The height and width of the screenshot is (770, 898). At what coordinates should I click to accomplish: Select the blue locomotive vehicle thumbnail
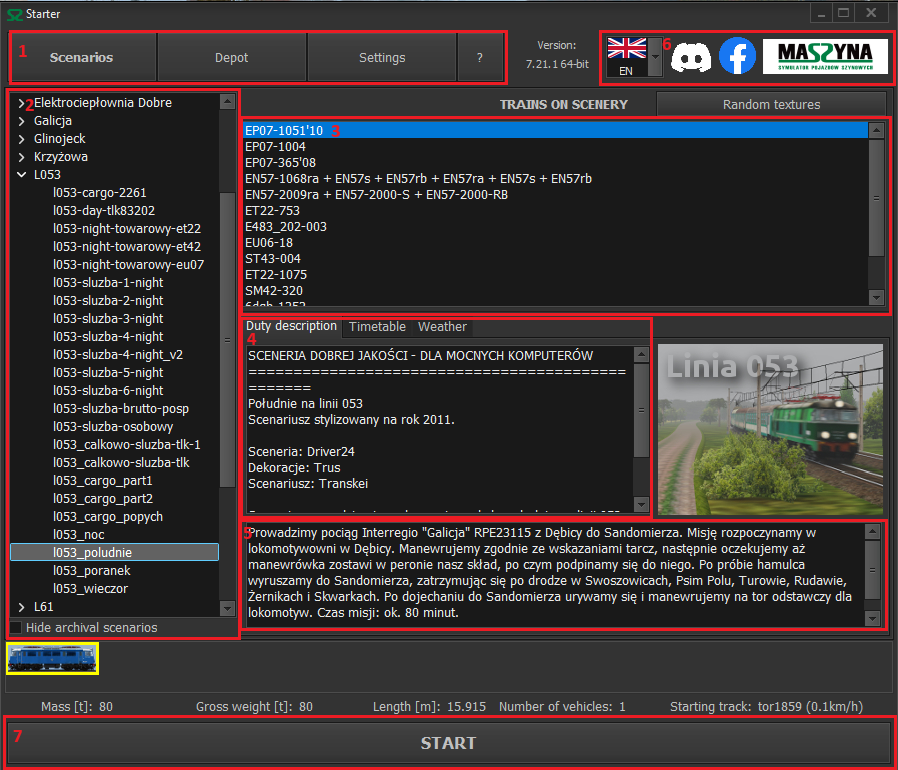coord(53,658)
